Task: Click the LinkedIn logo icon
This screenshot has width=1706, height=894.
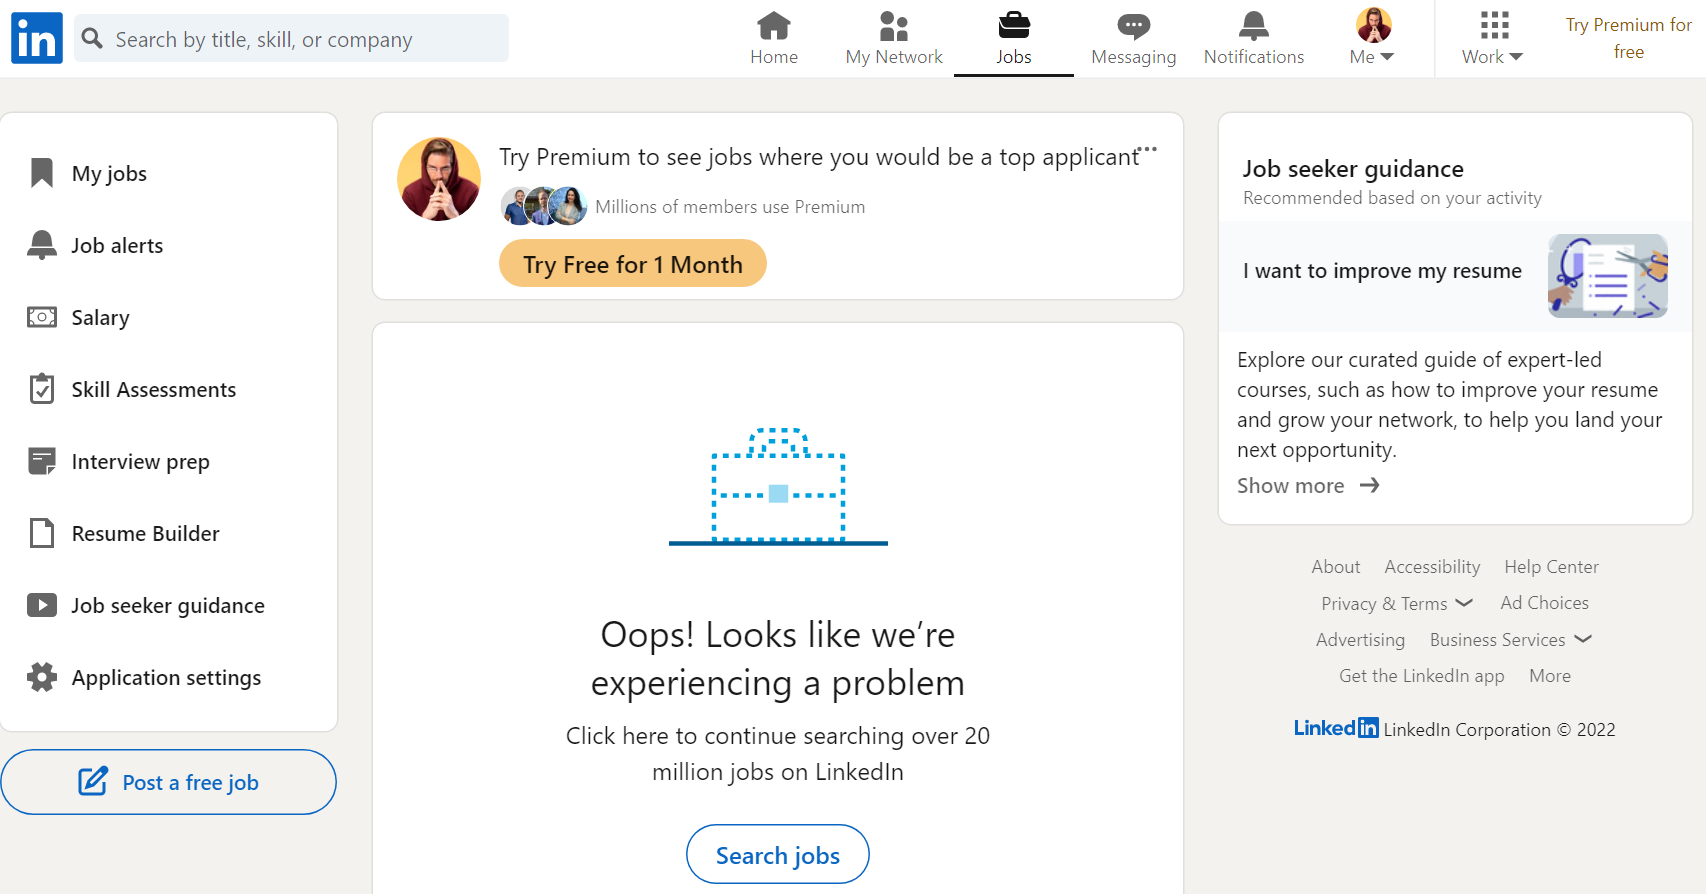Action: pyautogui.click(x=37, y=38)
